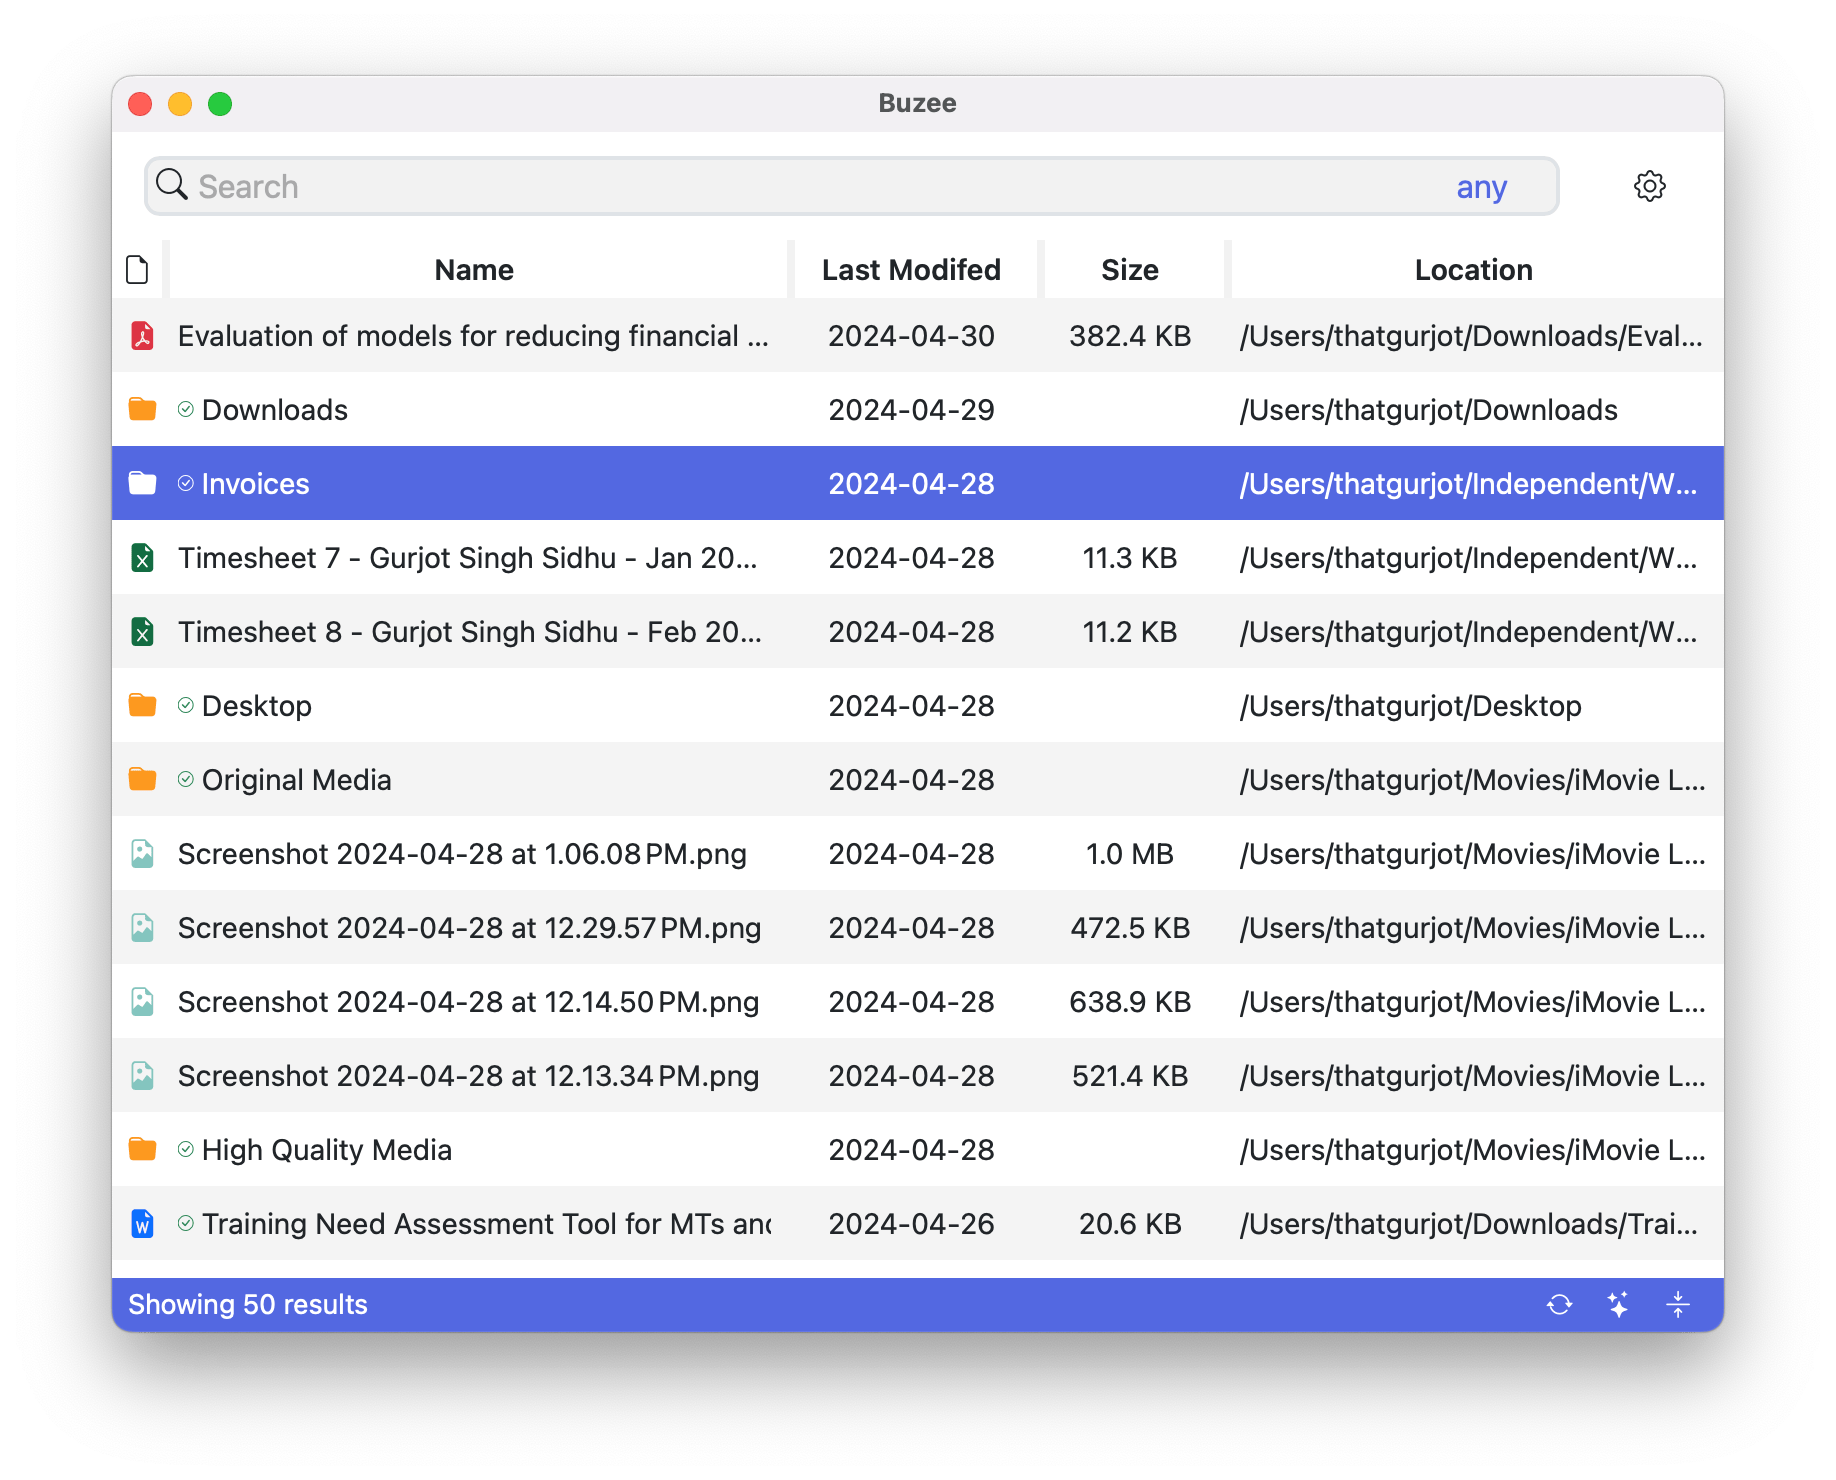Click the Excel icon beside Timesheet 7
This screenshot has height=1480, width=1836.
[x=142, y=558]
